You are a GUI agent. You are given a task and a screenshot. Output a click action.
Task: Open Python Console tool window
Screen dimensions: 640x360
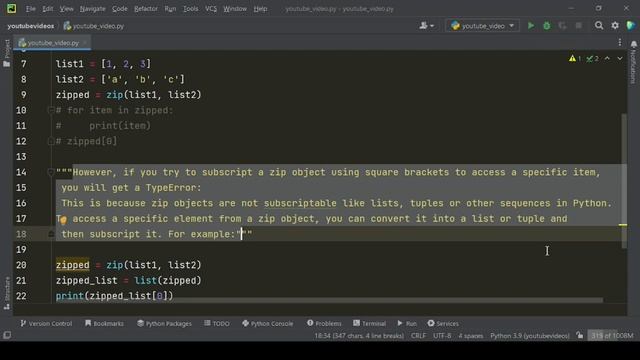pyautogui.click(x=267, y=323)
